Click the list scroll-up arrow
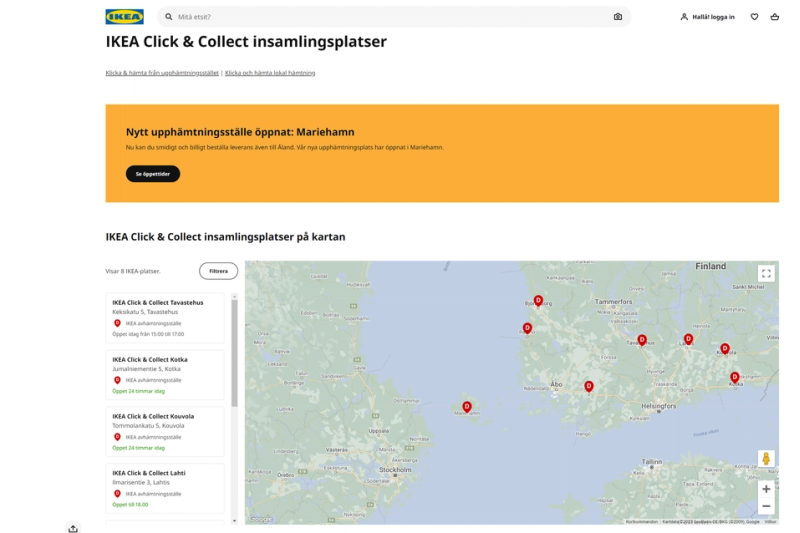The width and height of the screenshot is (800, 533). [x=235, y=296]
